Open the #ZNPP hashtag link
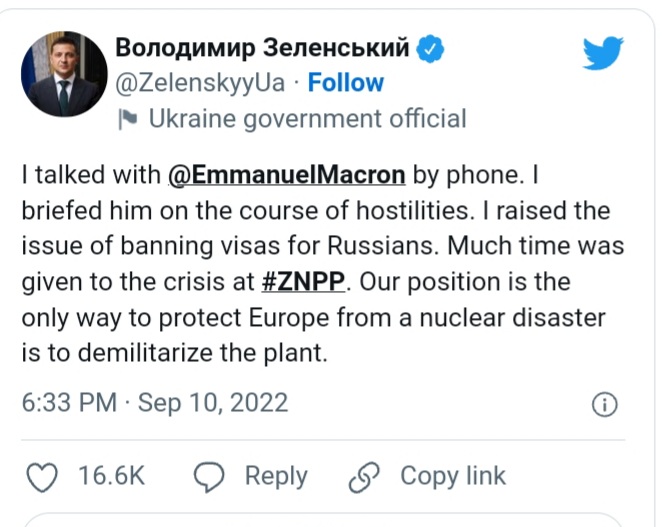 click(x=305, y=282)
